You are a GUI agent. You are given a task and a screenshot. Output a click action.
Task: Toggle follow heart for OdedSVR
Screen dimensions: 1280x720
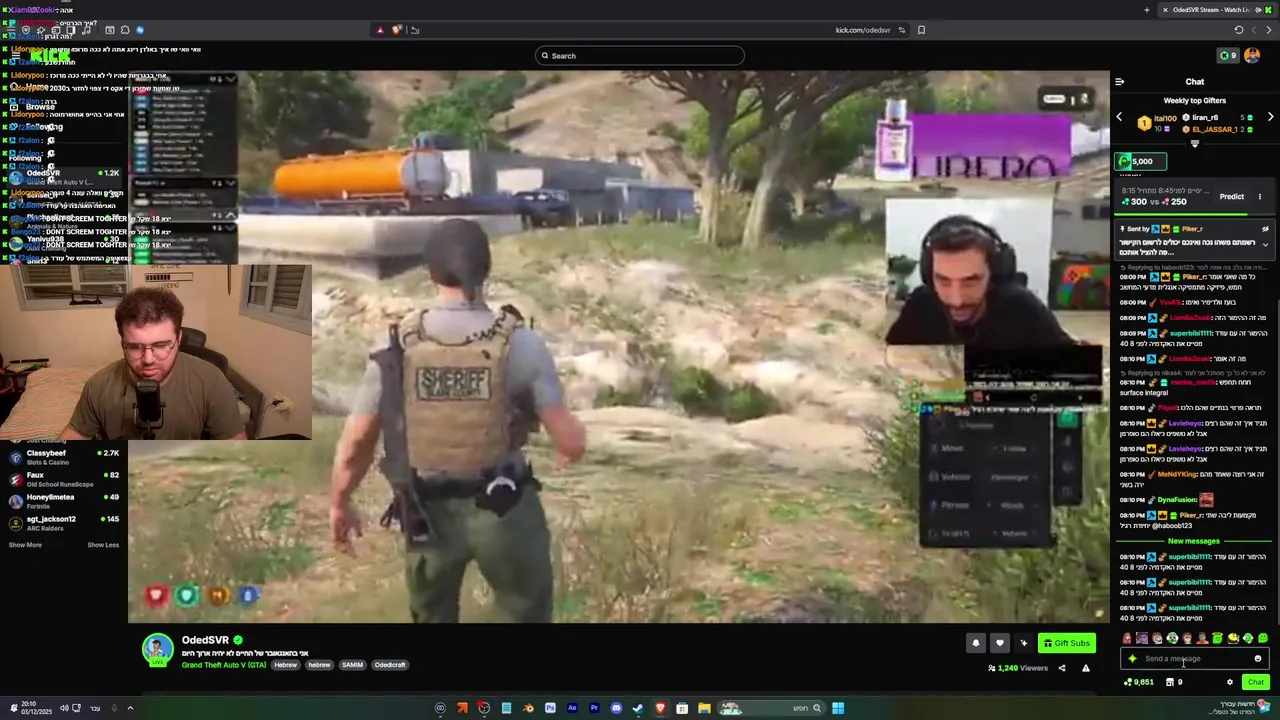(999, 643)
